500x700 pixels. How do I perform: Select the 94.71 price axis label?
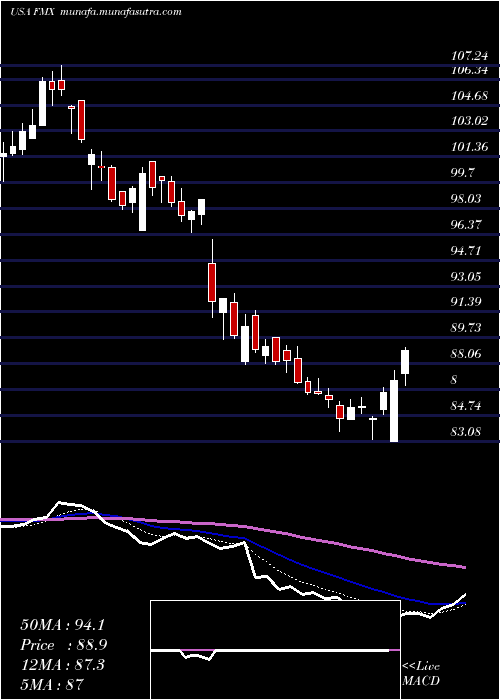(x=468, y=250)
